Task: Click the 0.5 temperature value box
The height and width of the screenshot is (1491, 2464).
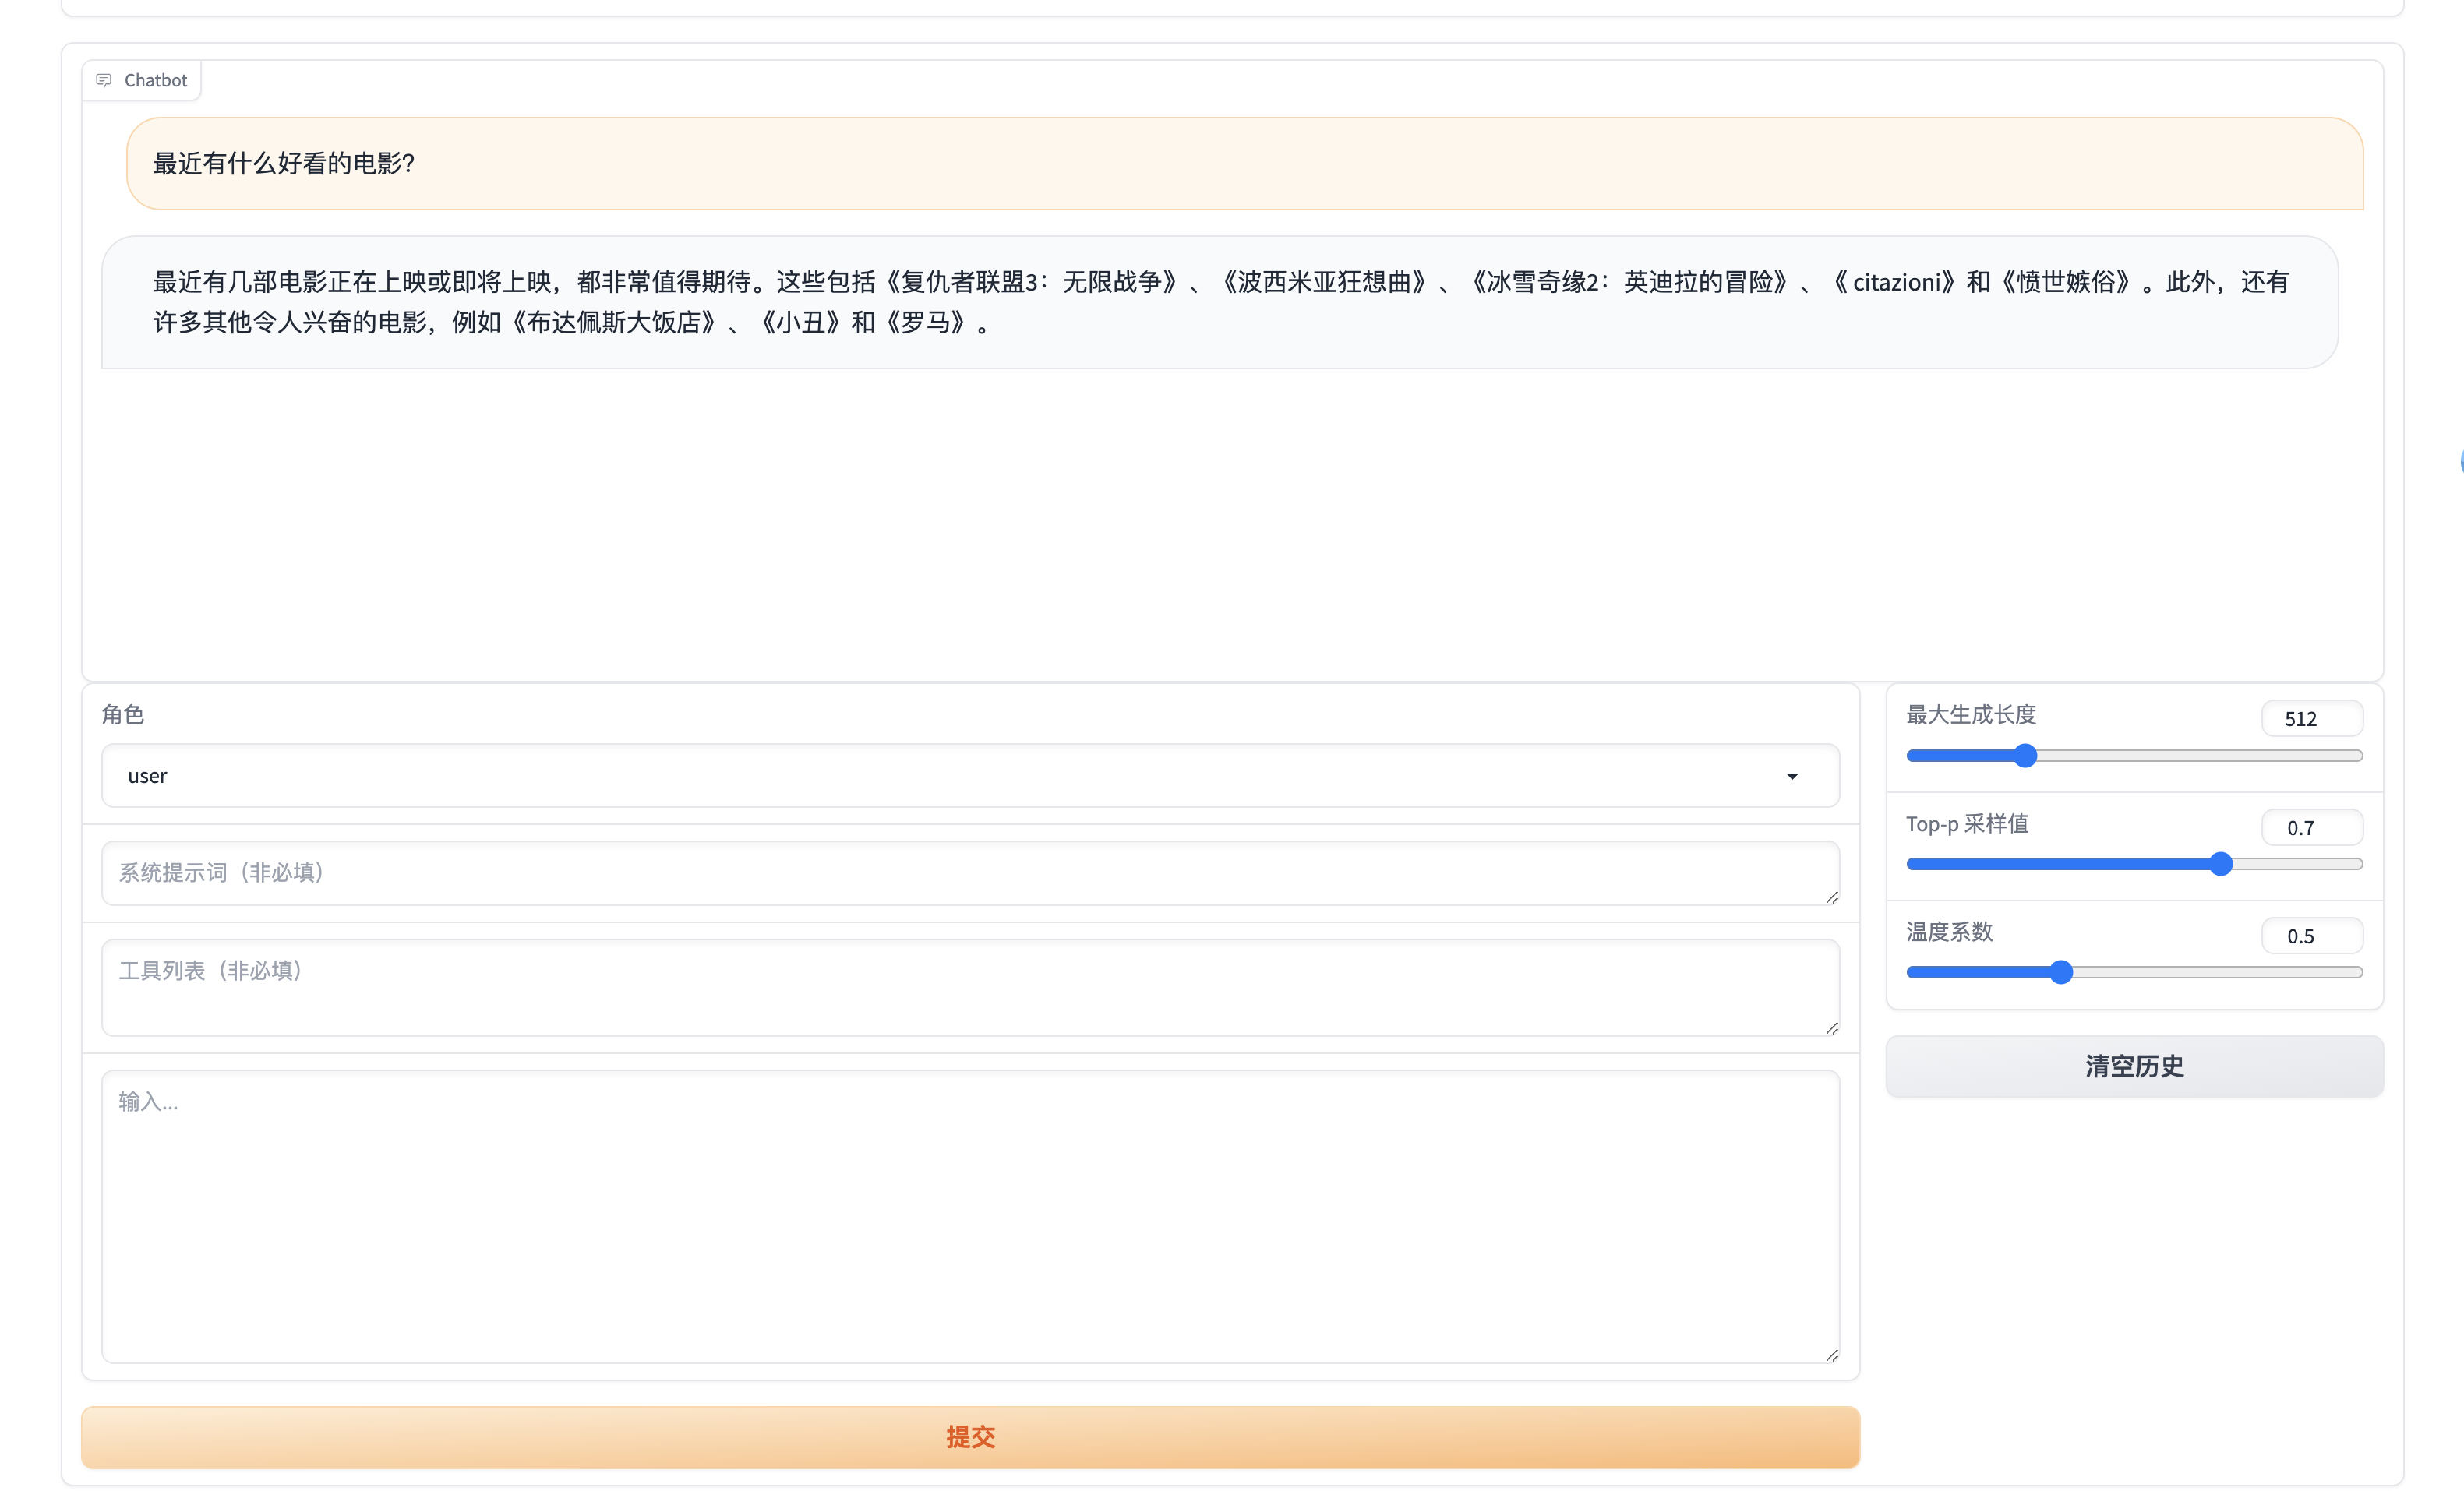Action: tap(2312, 936)
